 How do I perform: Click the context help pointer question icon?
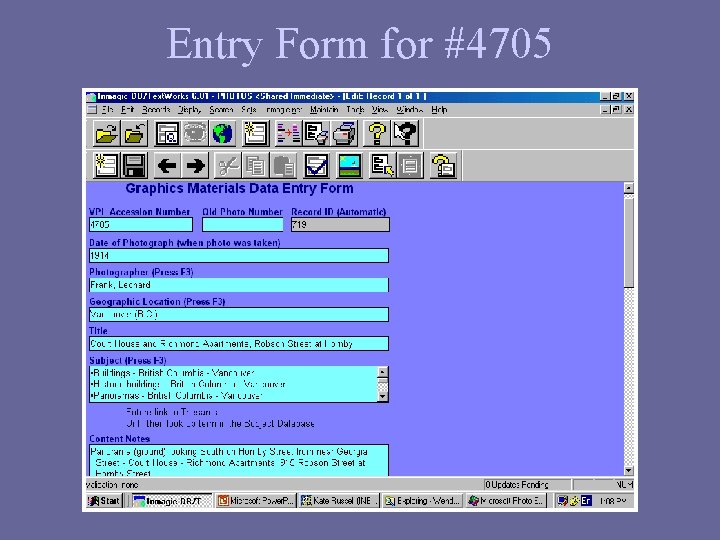click(405, 133)
